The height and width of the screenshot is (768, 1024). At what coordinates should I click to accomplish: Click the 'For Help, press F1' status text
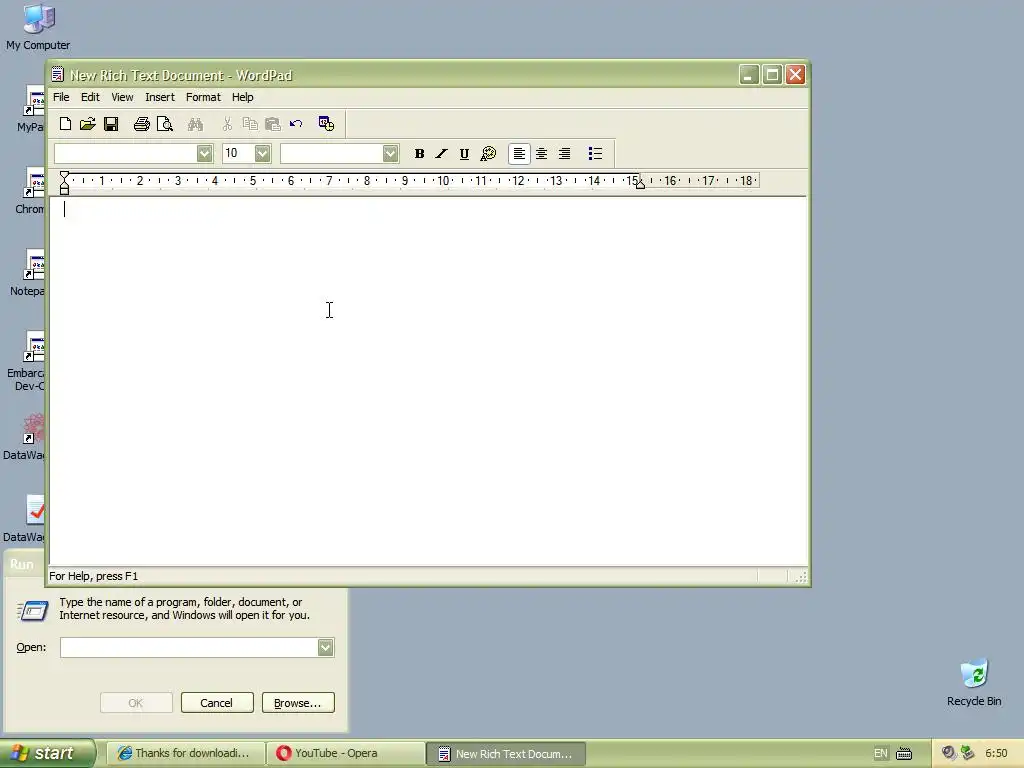pos(93,576)
